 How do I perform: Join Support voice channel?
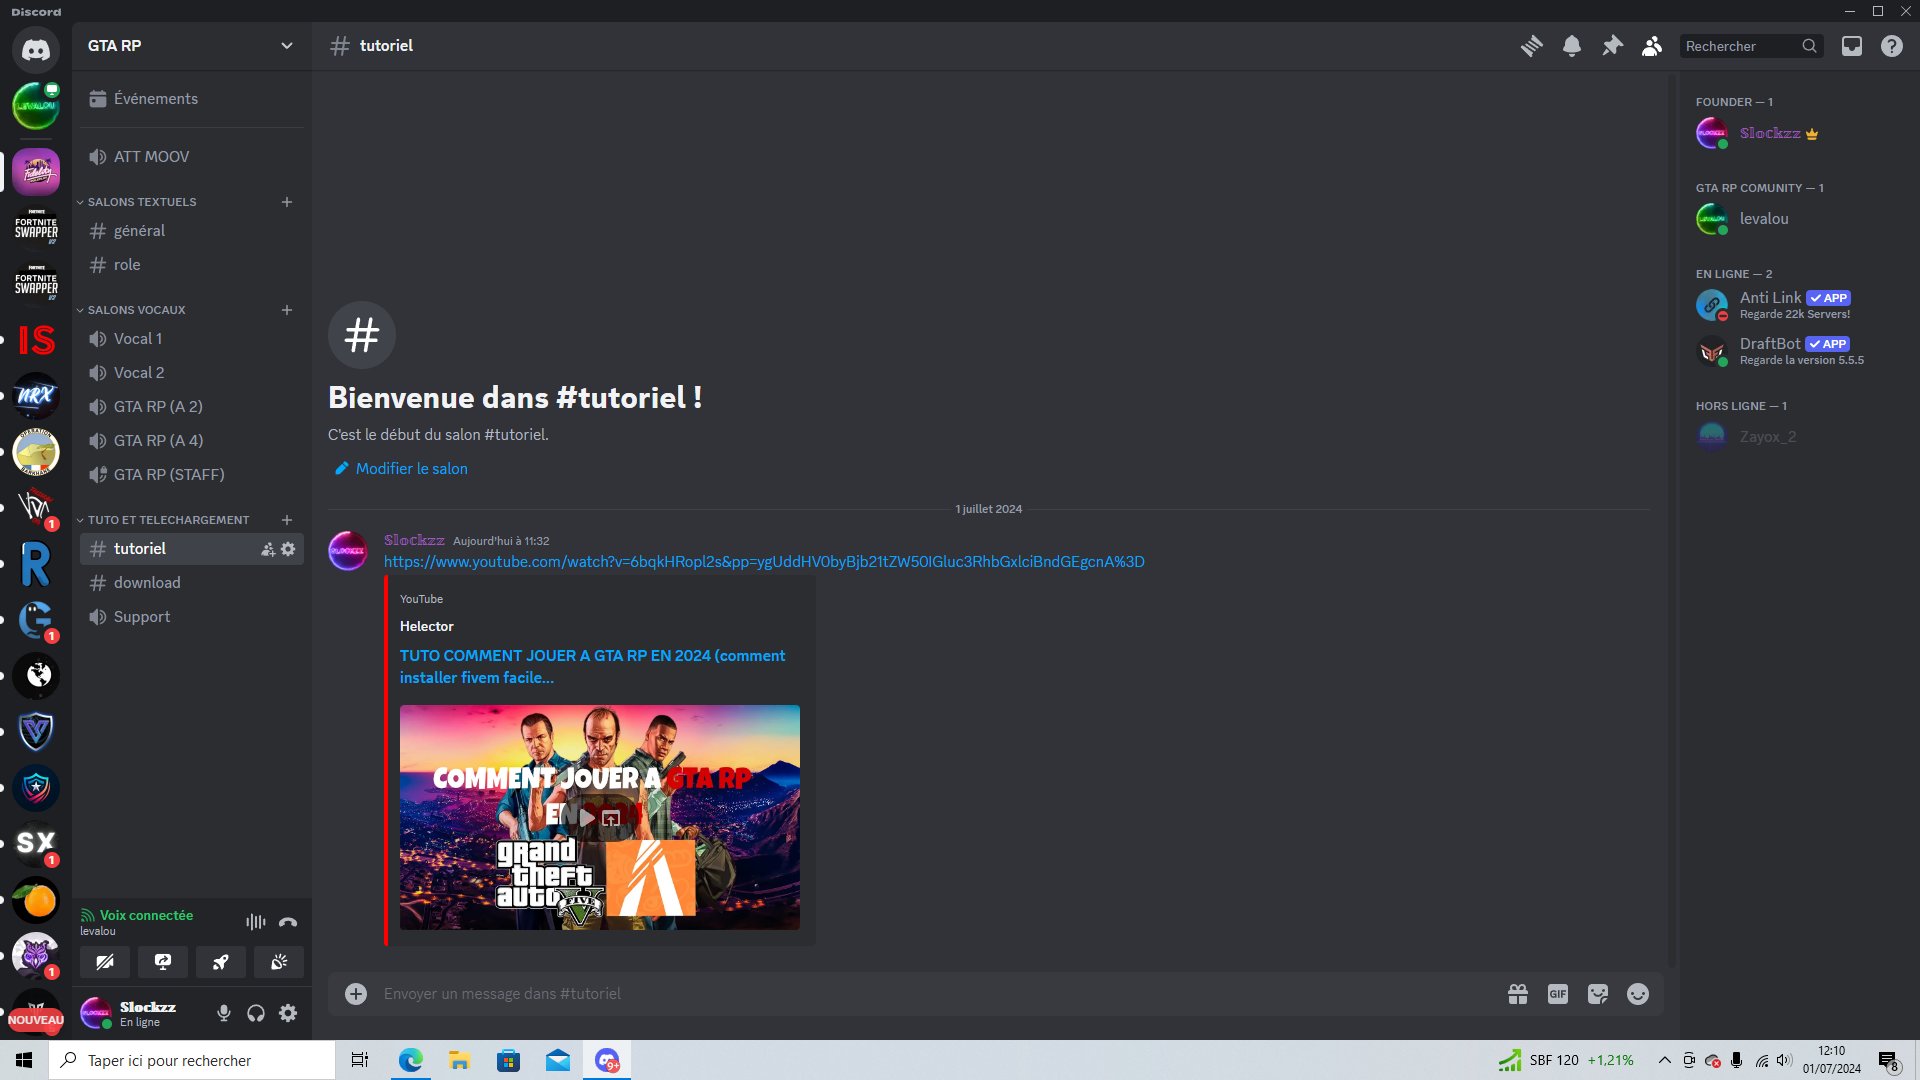(191, 617)
